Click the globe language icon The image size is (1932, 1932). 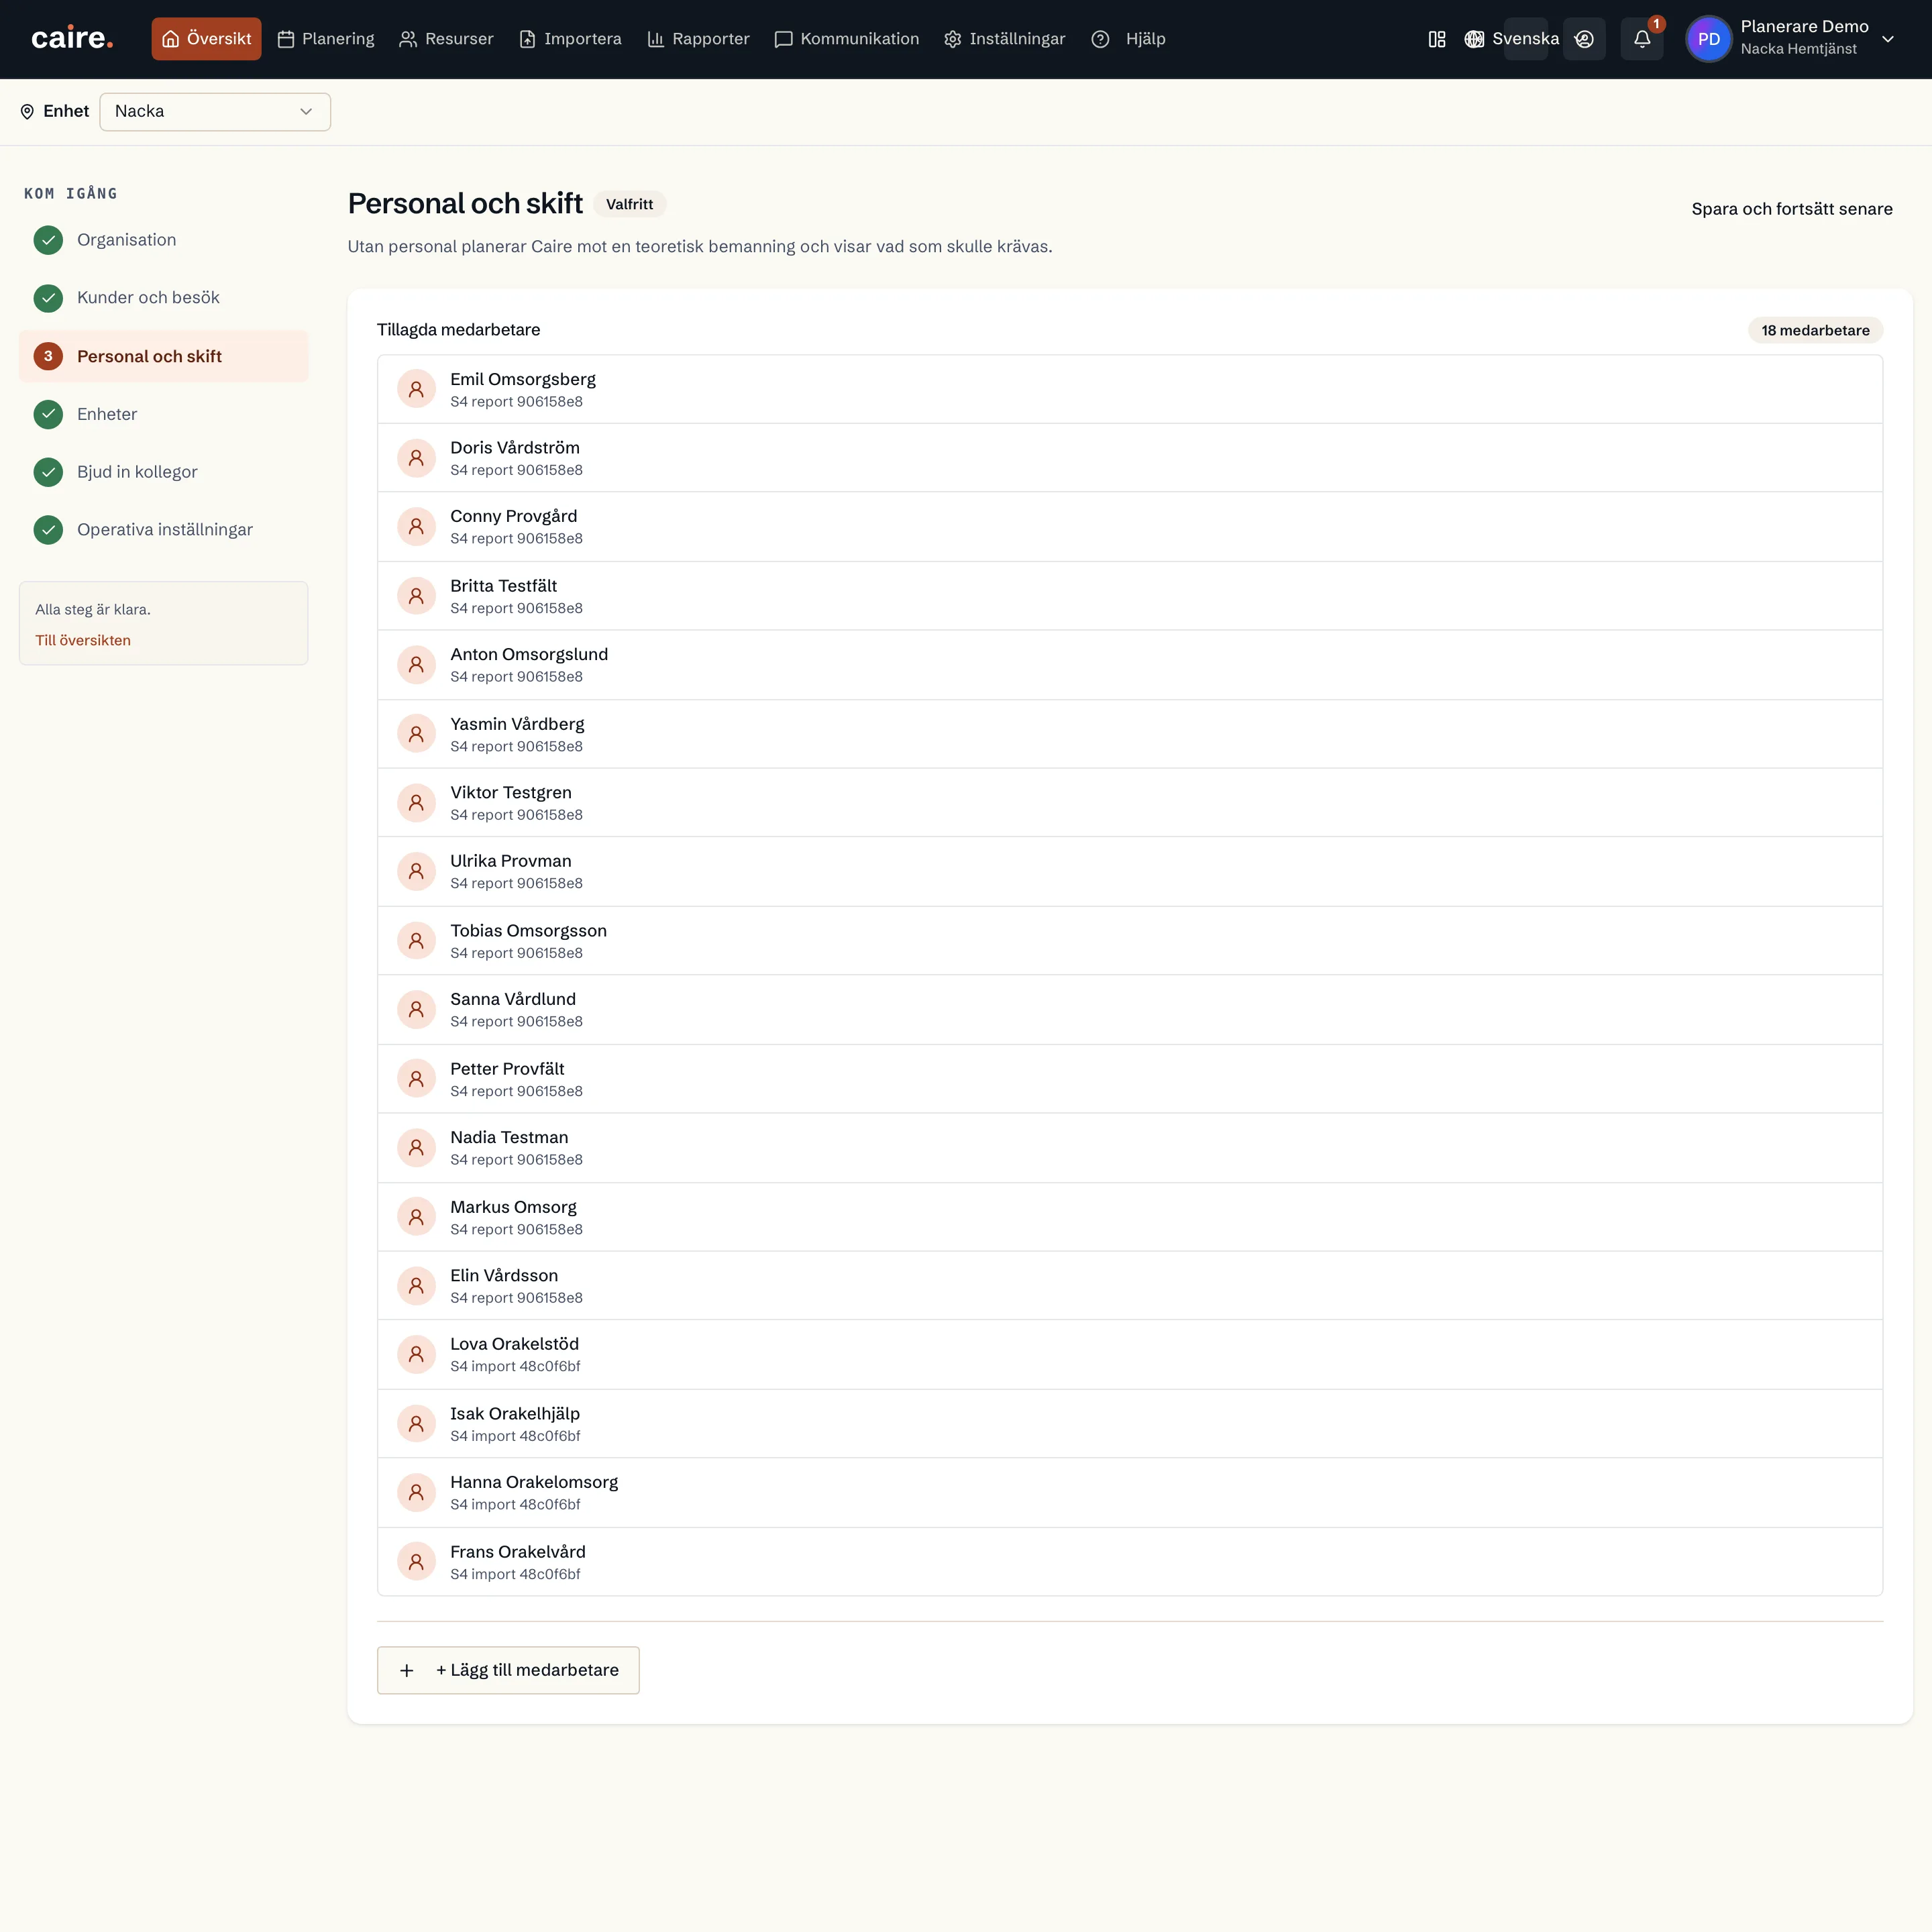click(1474, 39)
